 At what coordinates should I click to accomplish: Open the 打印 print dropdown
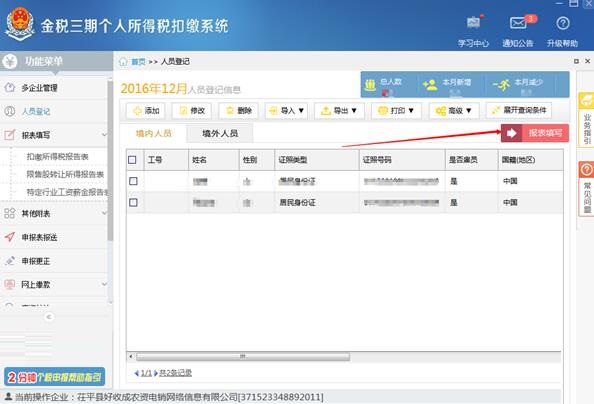tap(396, 111)
